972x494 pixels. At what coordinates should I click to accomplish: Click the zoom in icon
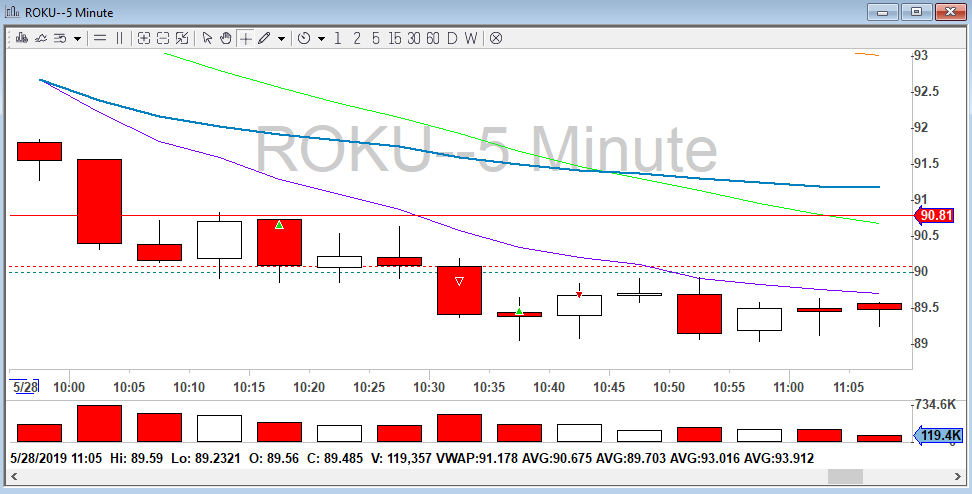[144, 38]
